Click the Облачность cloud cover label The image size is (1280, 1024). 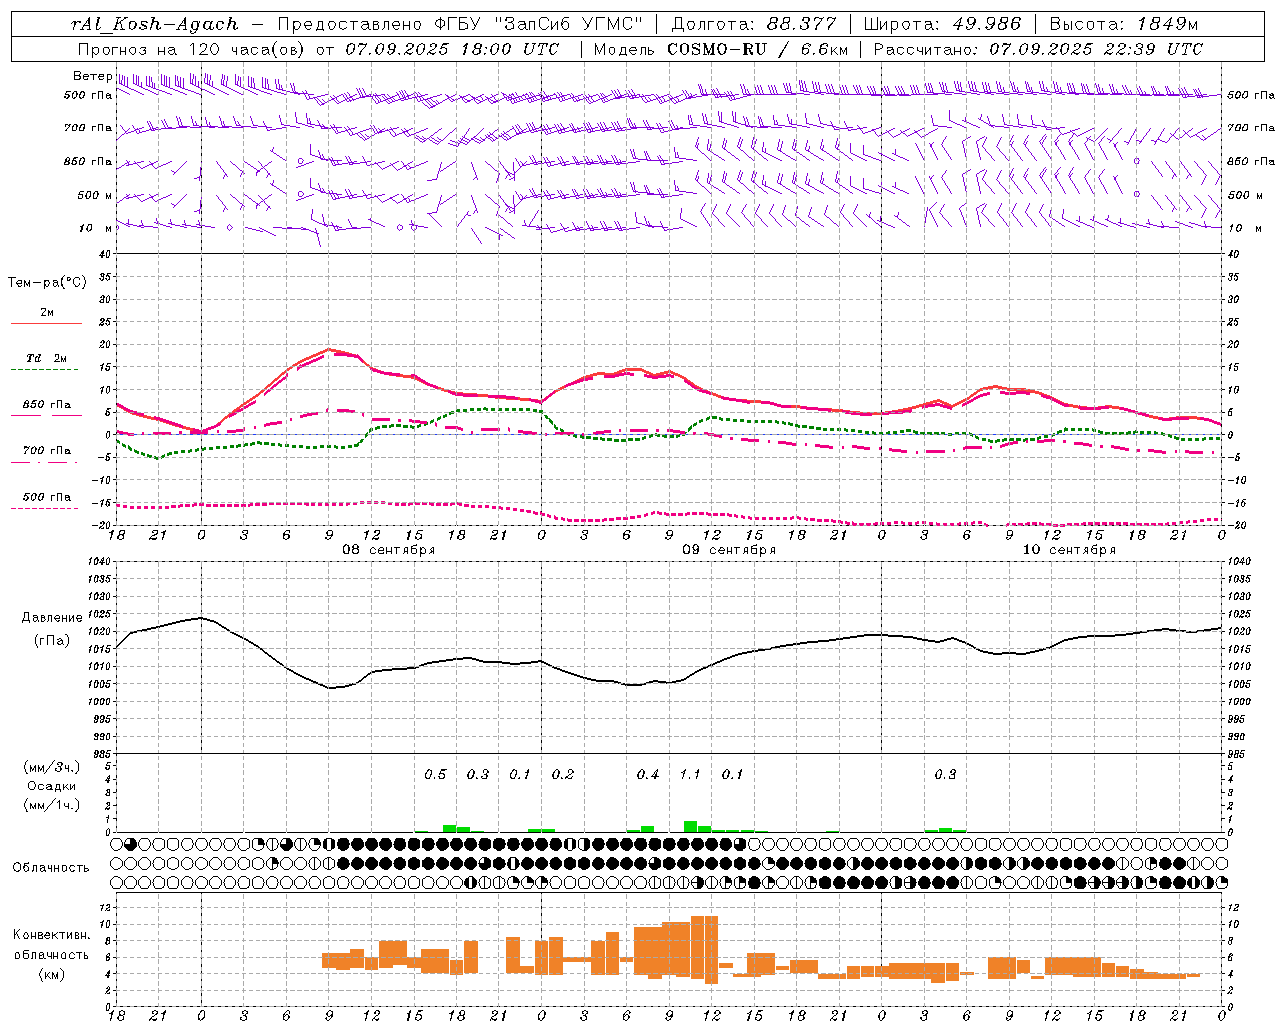point(51,868)
